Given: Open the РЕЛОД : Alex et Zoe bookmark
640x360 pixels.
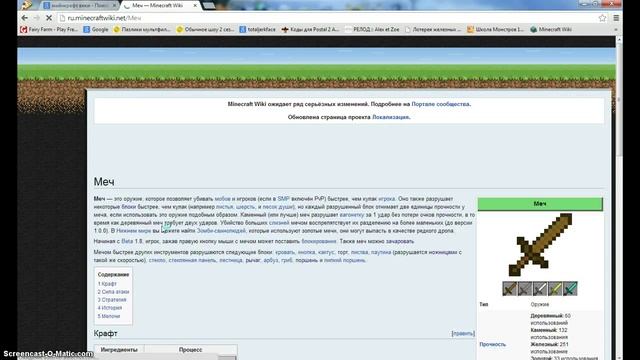Looking at the screenshot, I should pyautogui.click(x=372, y=29).
